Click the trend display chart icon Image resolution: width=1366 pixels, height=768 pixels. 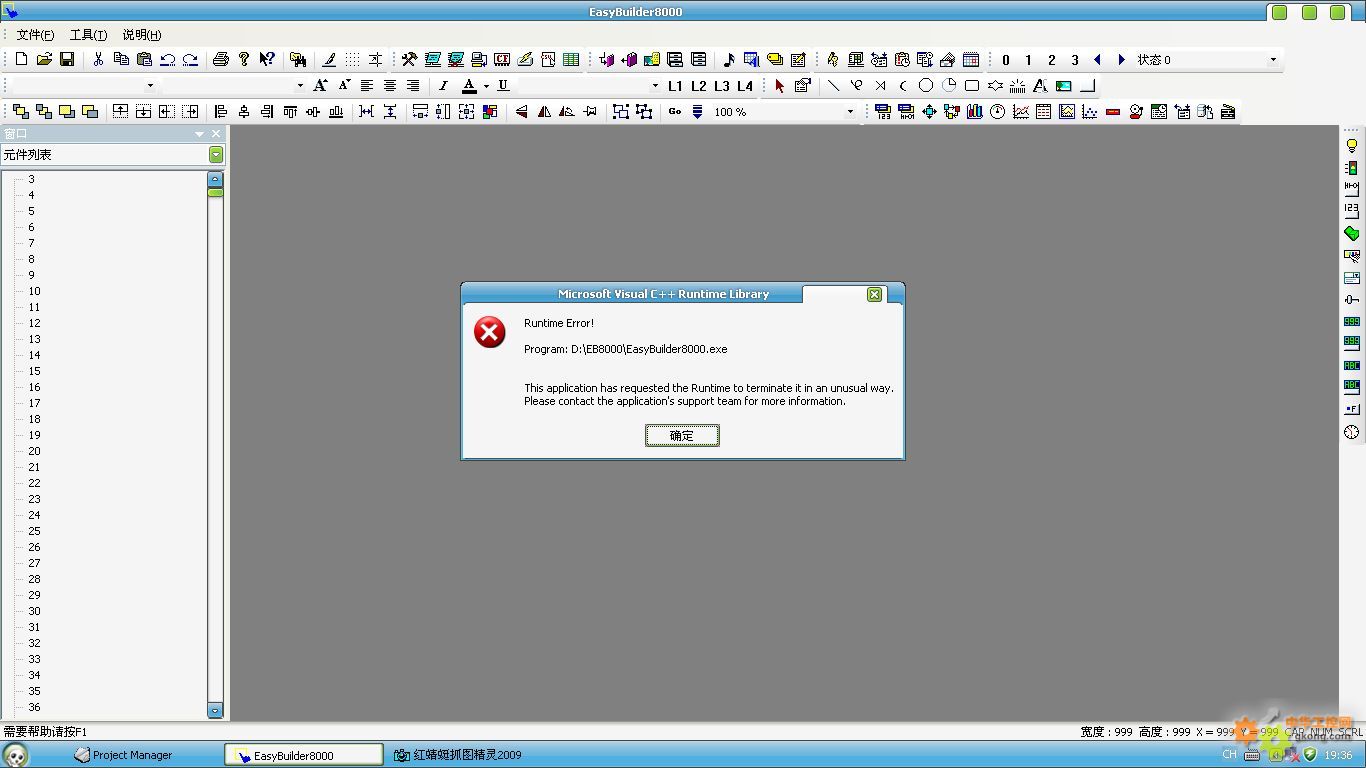click(1021, 112)
